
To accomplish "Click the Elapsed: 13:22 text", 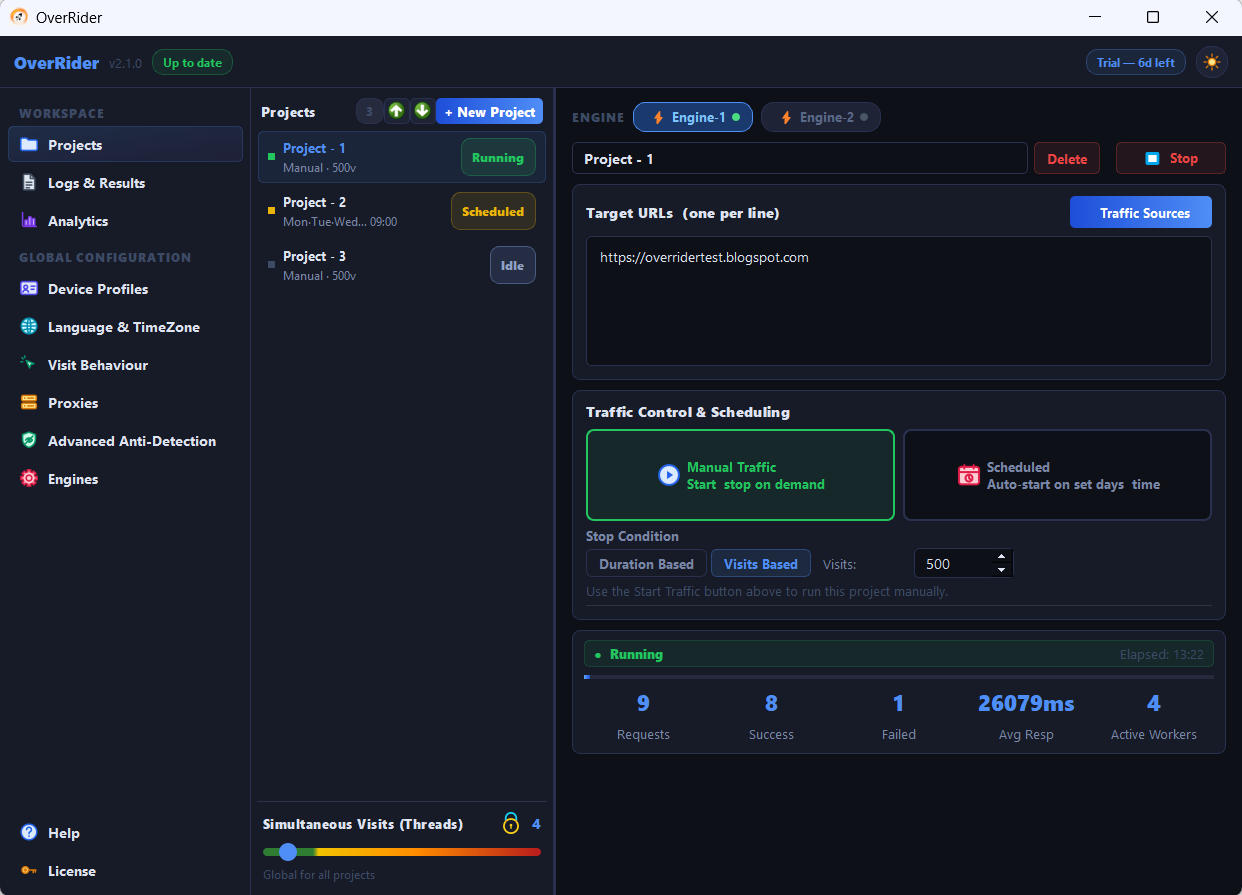I will click(x=1162, y=655).
